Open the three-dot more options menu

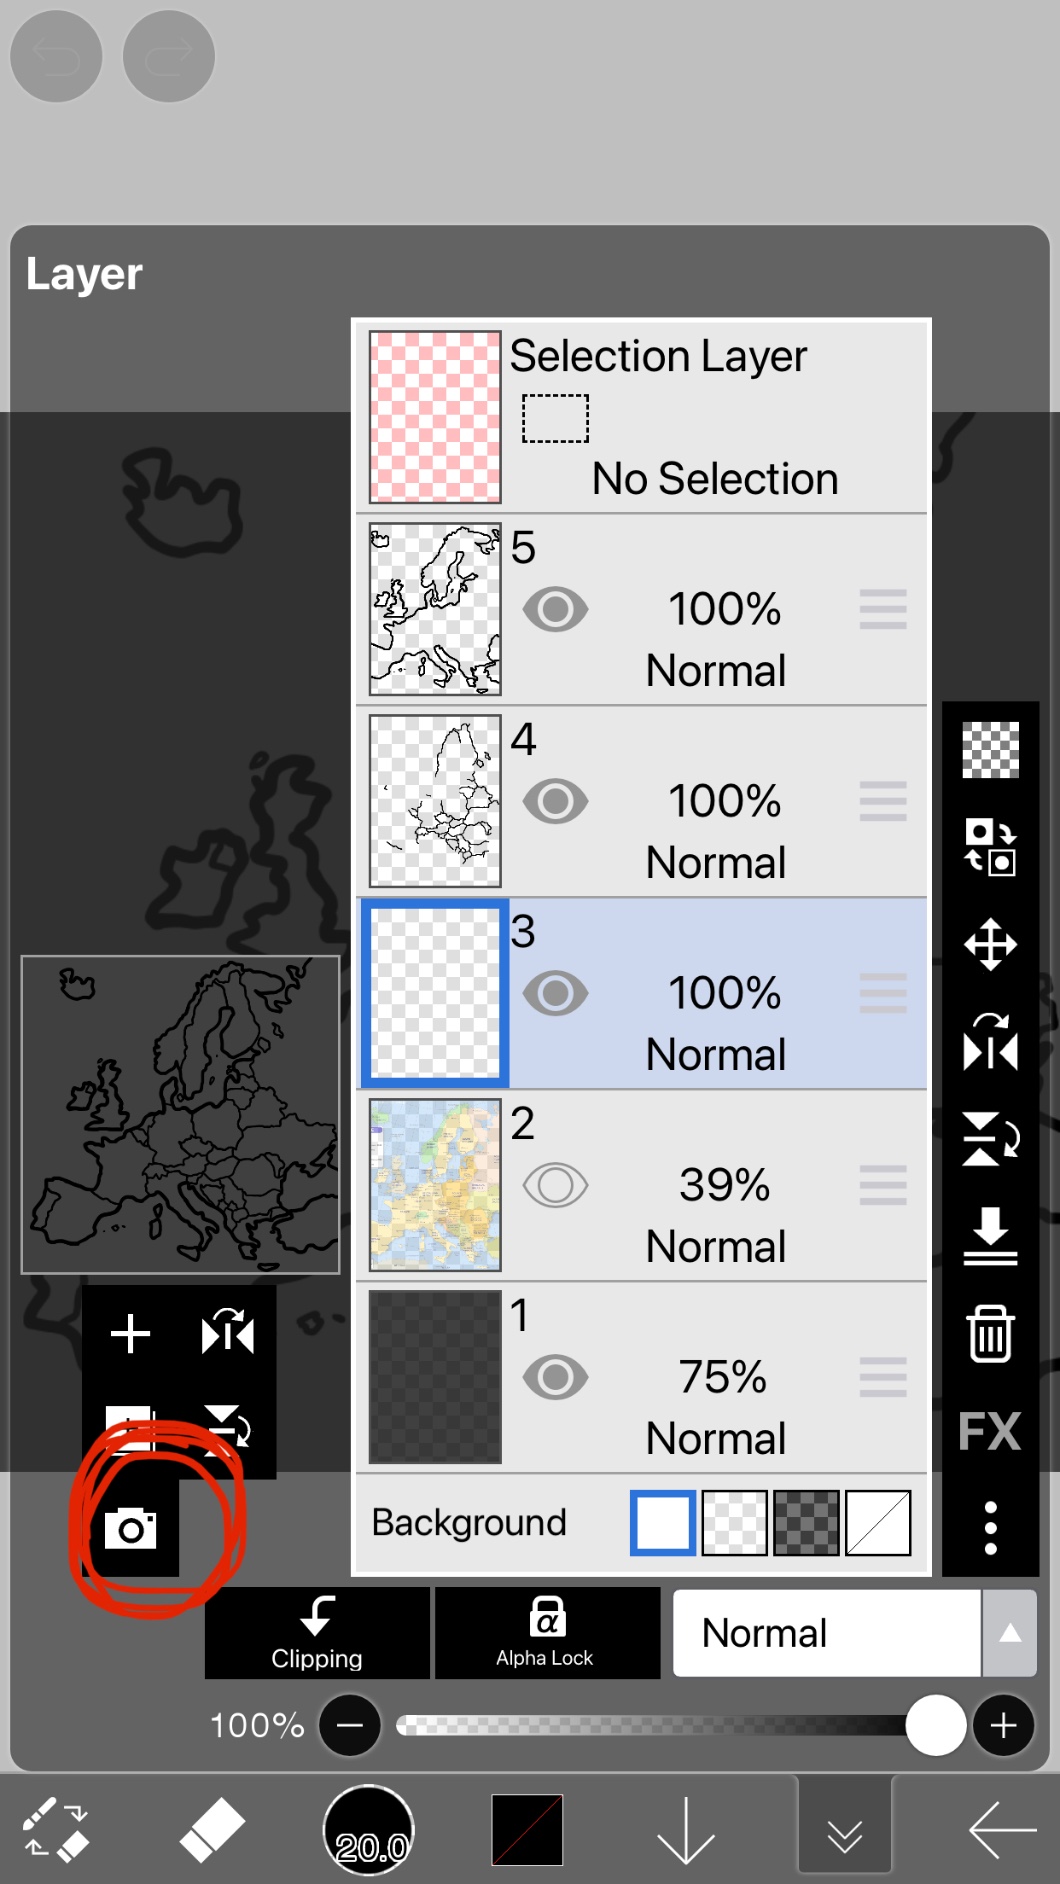990,1527
